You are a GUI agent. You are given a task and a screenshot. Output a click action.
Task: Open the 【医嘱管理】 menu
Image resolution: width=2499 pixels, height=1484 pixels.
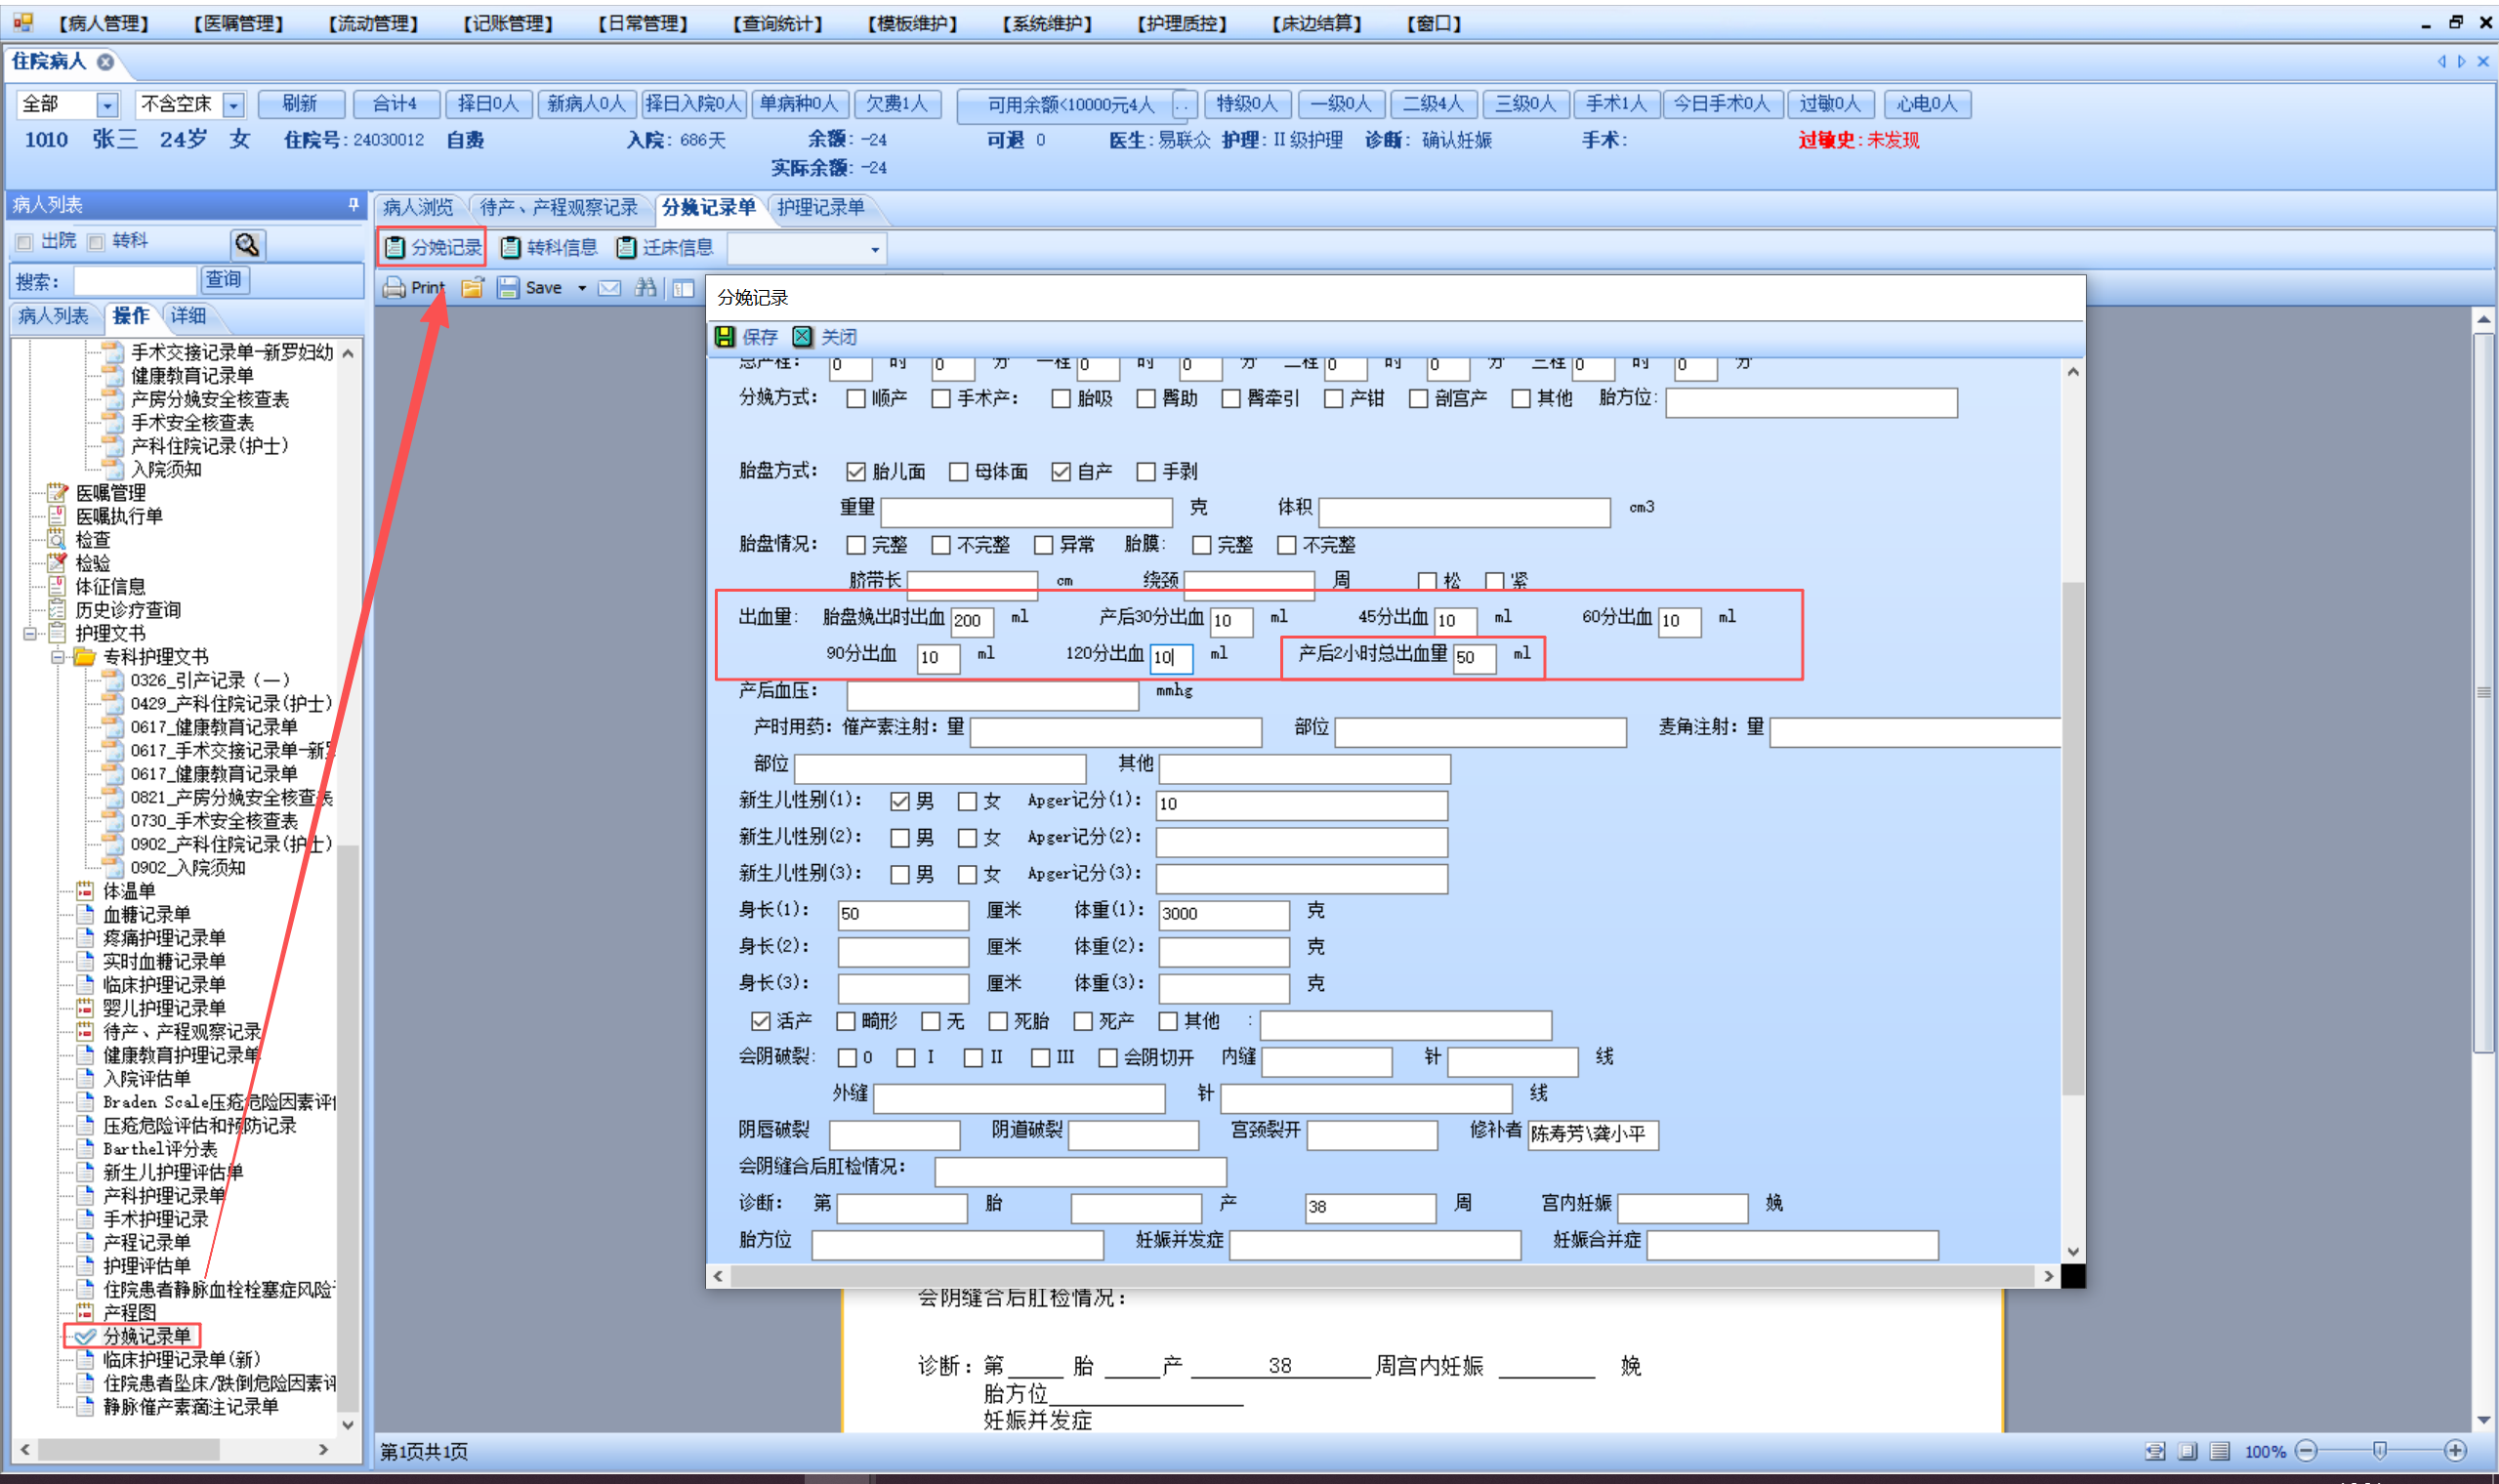click(239, 23)
